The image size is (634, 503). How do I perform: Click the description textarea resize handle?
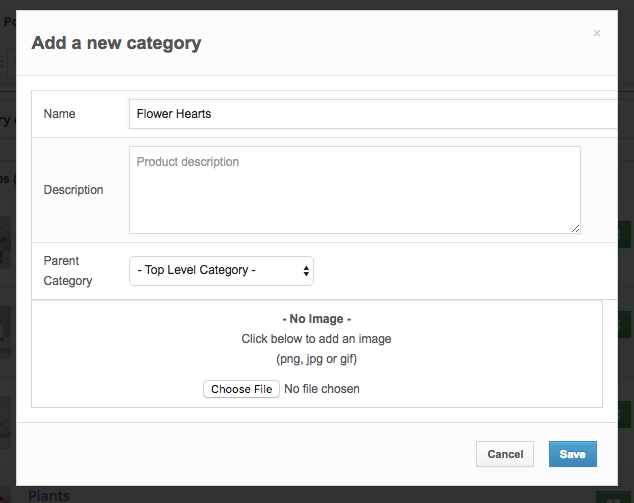575,228
